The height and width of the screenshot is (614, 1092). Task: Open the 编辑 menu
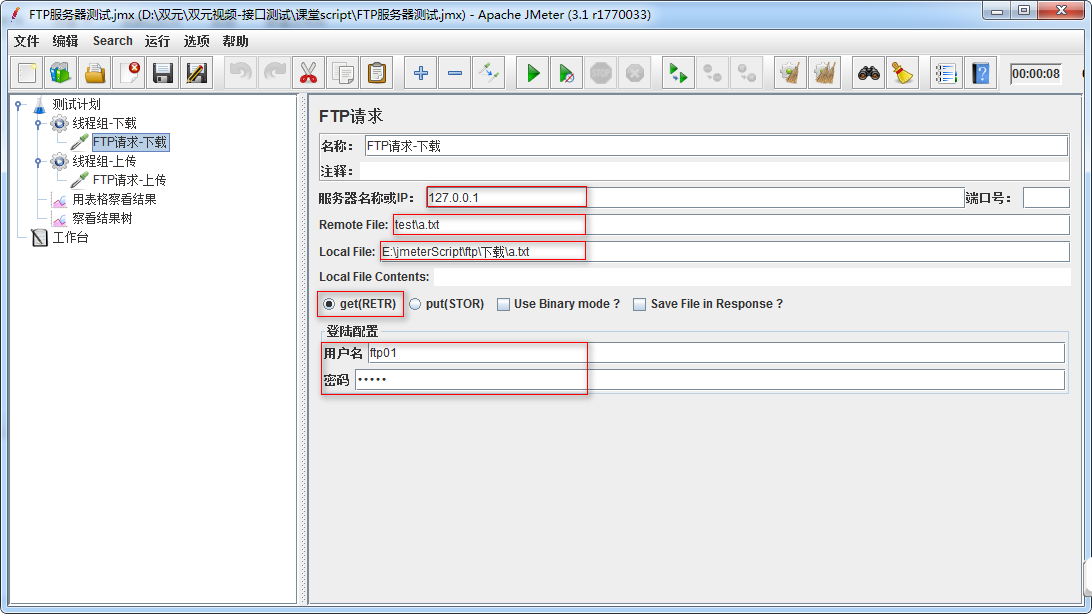[x=65, y=41]
